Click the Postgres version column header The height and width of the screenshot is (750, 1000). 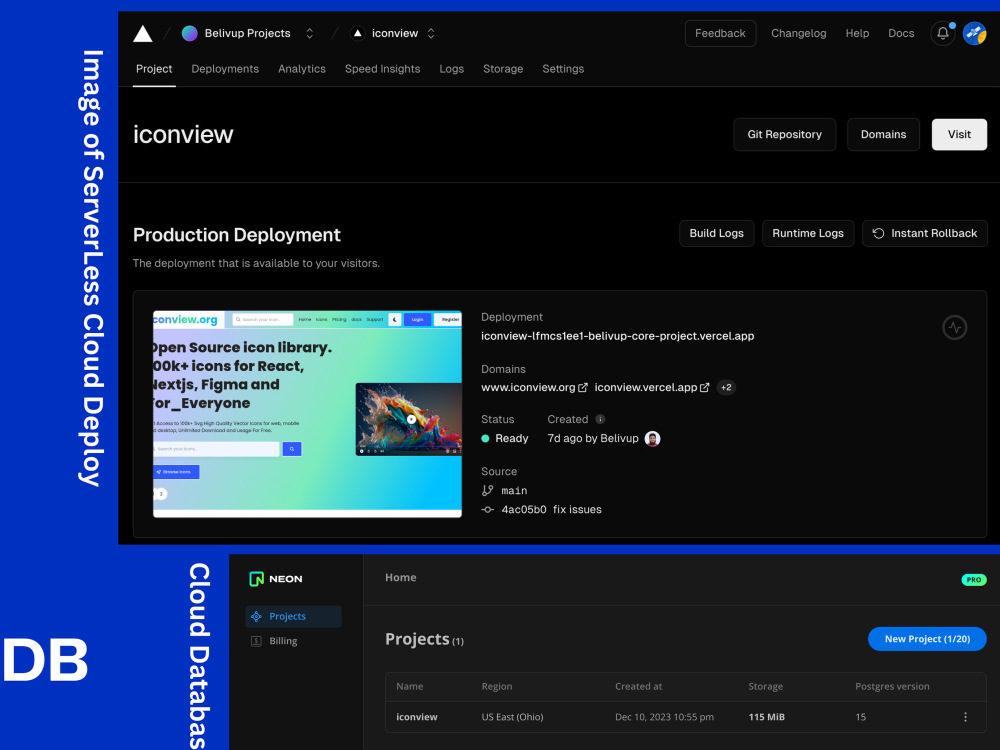click(892, 686)
